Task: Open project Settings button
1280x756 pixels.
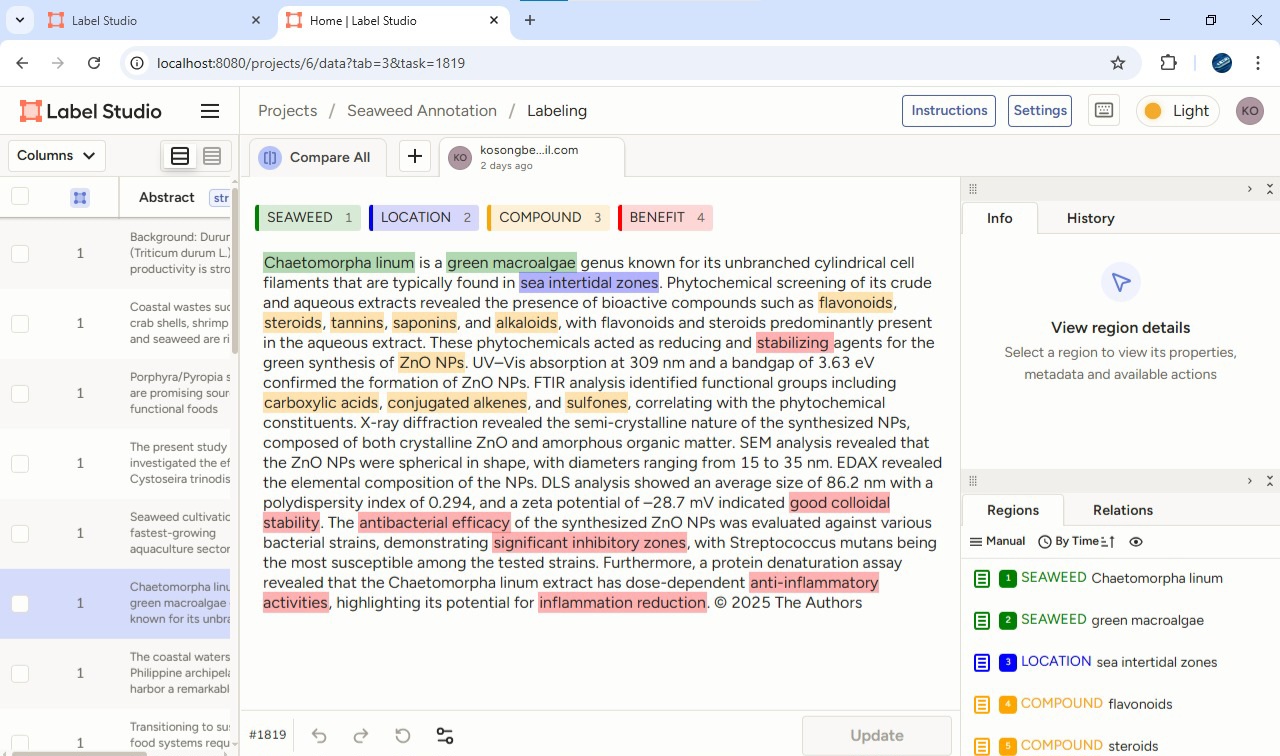Action: click(x=1040, y=111)
